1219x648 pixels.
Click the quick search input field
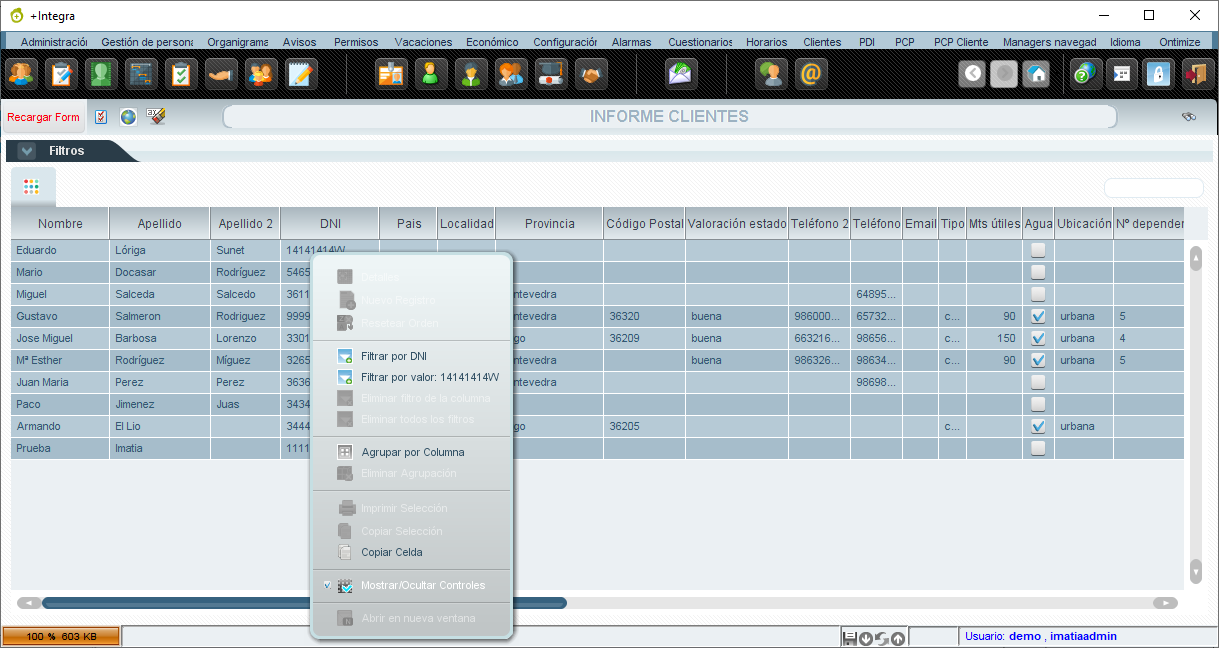click(1153, 188)
